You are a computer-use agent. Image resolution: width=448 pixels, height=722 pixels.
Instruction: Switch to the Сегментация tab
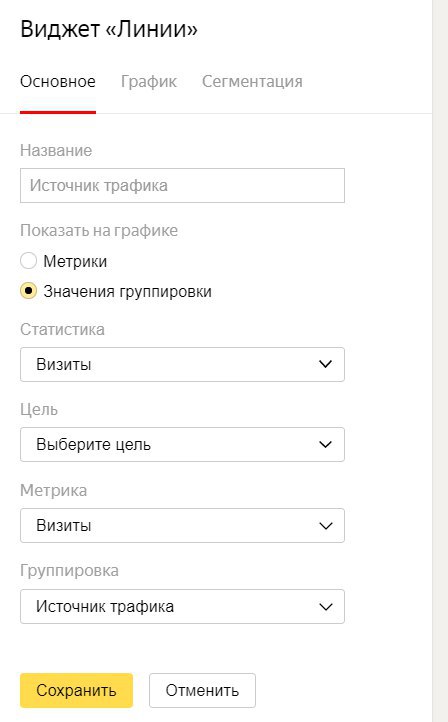(252, 82)
